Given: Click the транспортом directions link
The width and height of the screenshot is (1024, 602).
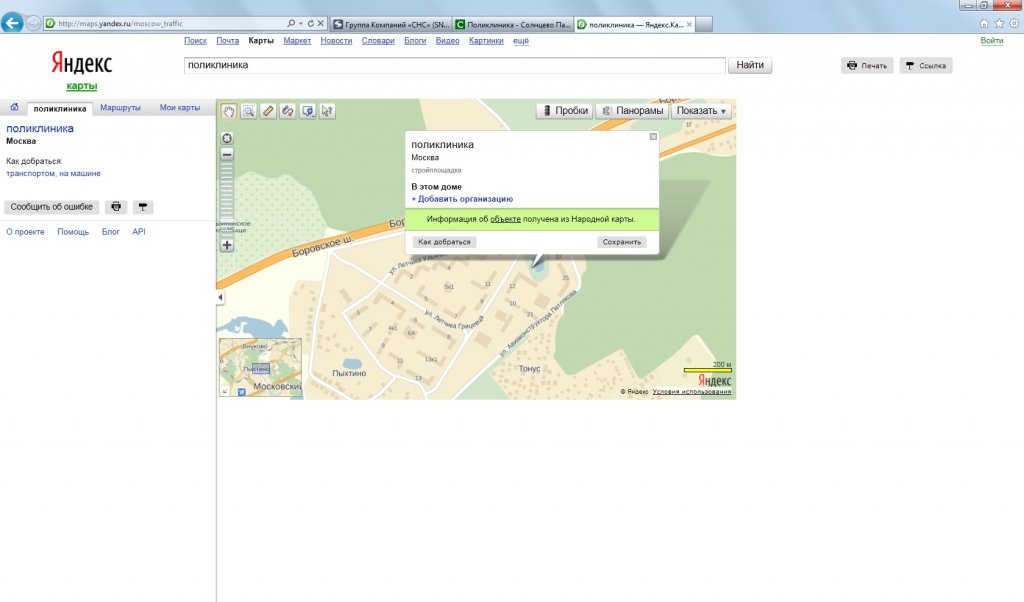Looking at the screenshot, I should coord(30,174).
